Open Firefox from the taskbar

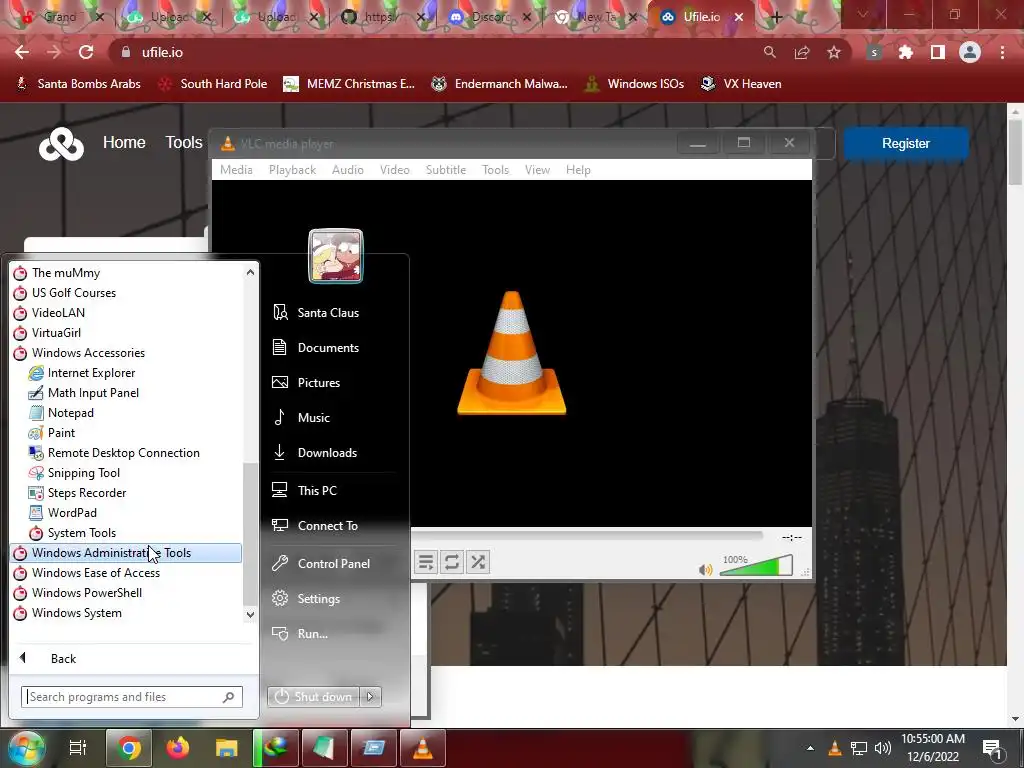point(178,748)
